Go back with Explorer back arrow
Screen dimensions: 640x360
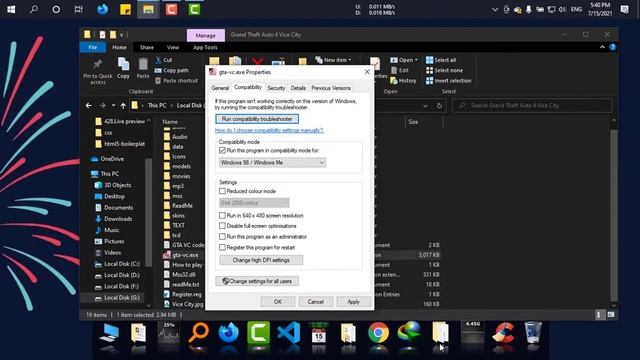89,106
